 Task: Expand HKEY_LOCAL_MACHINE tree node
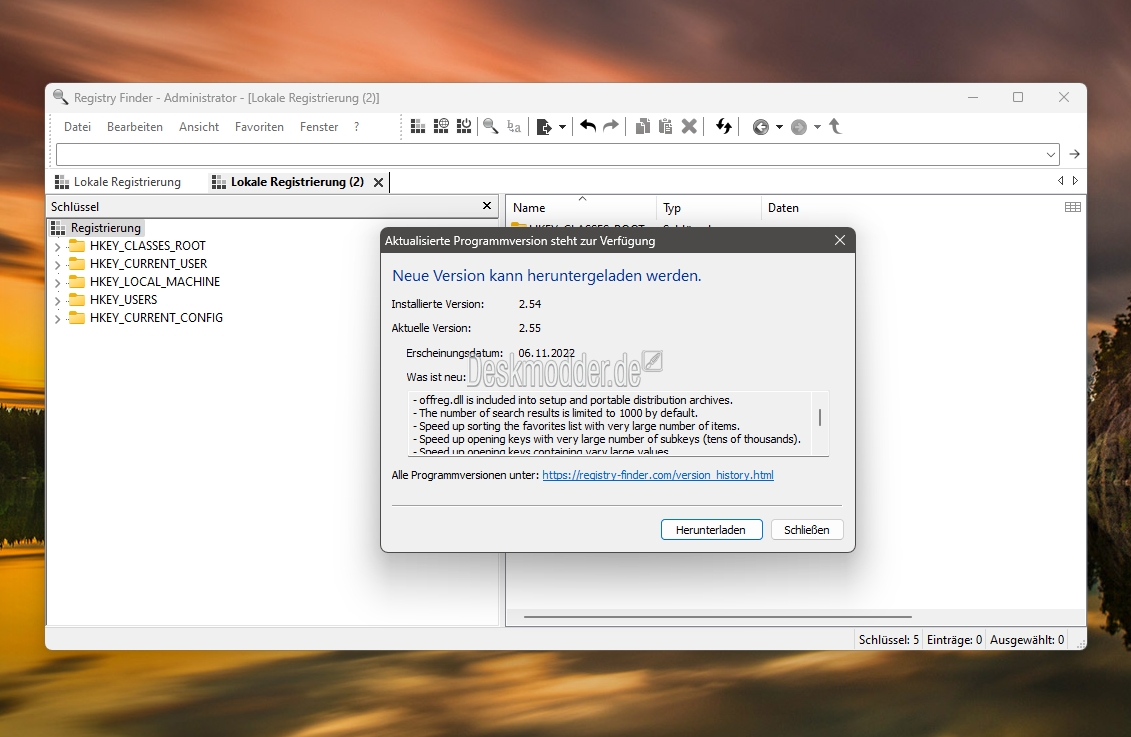pyautogui.click(x=58, y=282)
